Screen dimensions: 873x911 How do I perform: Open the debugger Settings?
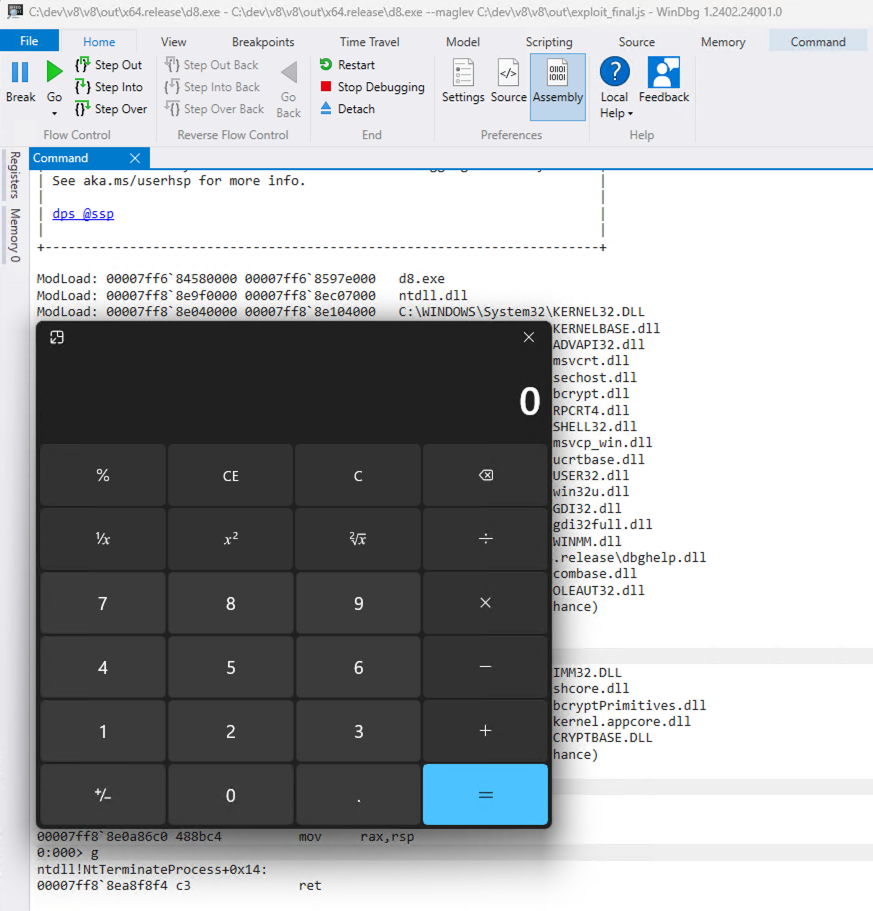[463, 81]
